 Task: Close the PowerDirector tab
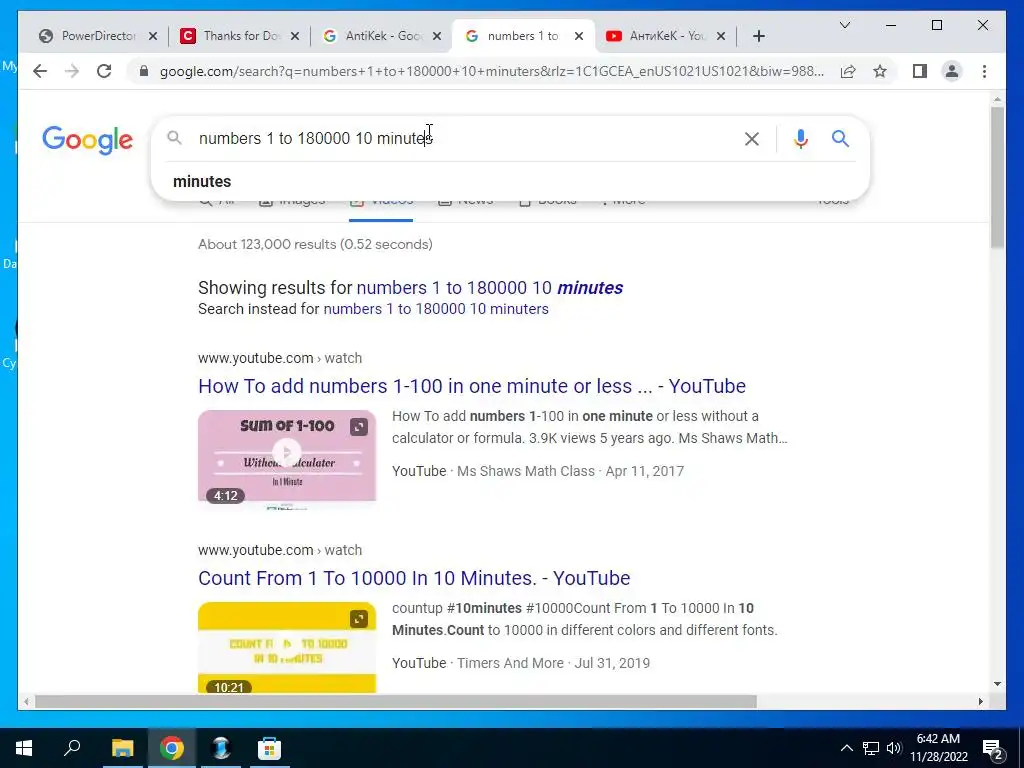coord(153,36)
